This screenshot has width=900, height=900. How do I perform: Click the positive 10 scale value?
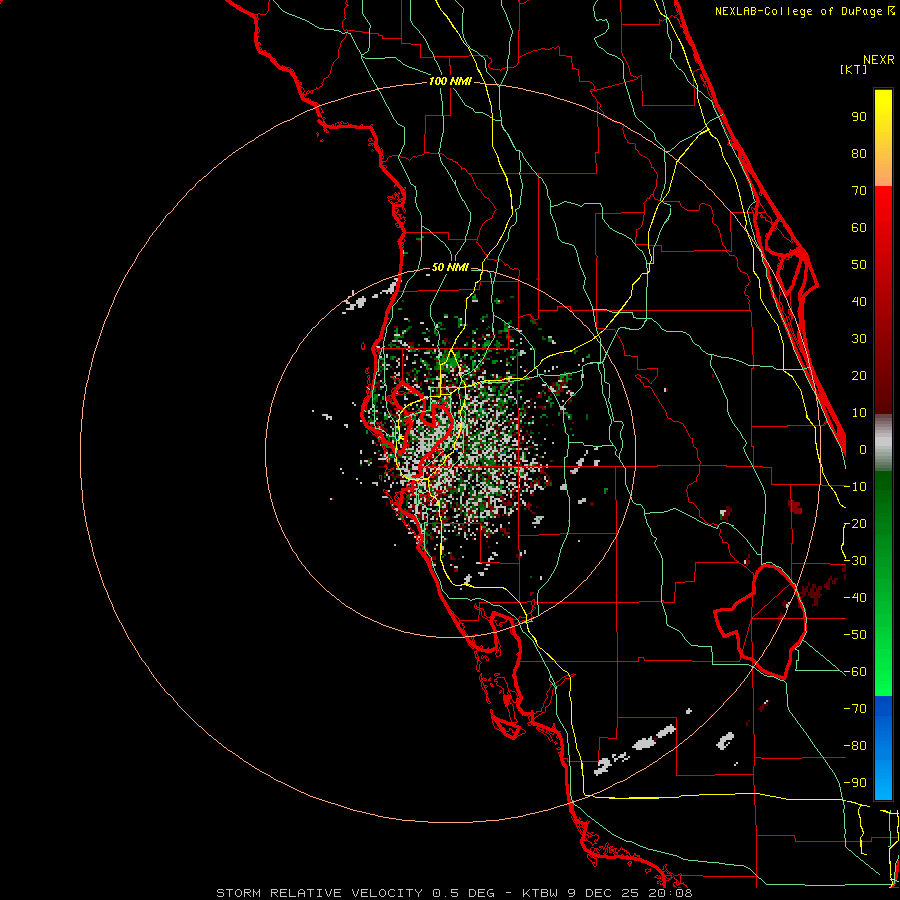tap(859, 413)
